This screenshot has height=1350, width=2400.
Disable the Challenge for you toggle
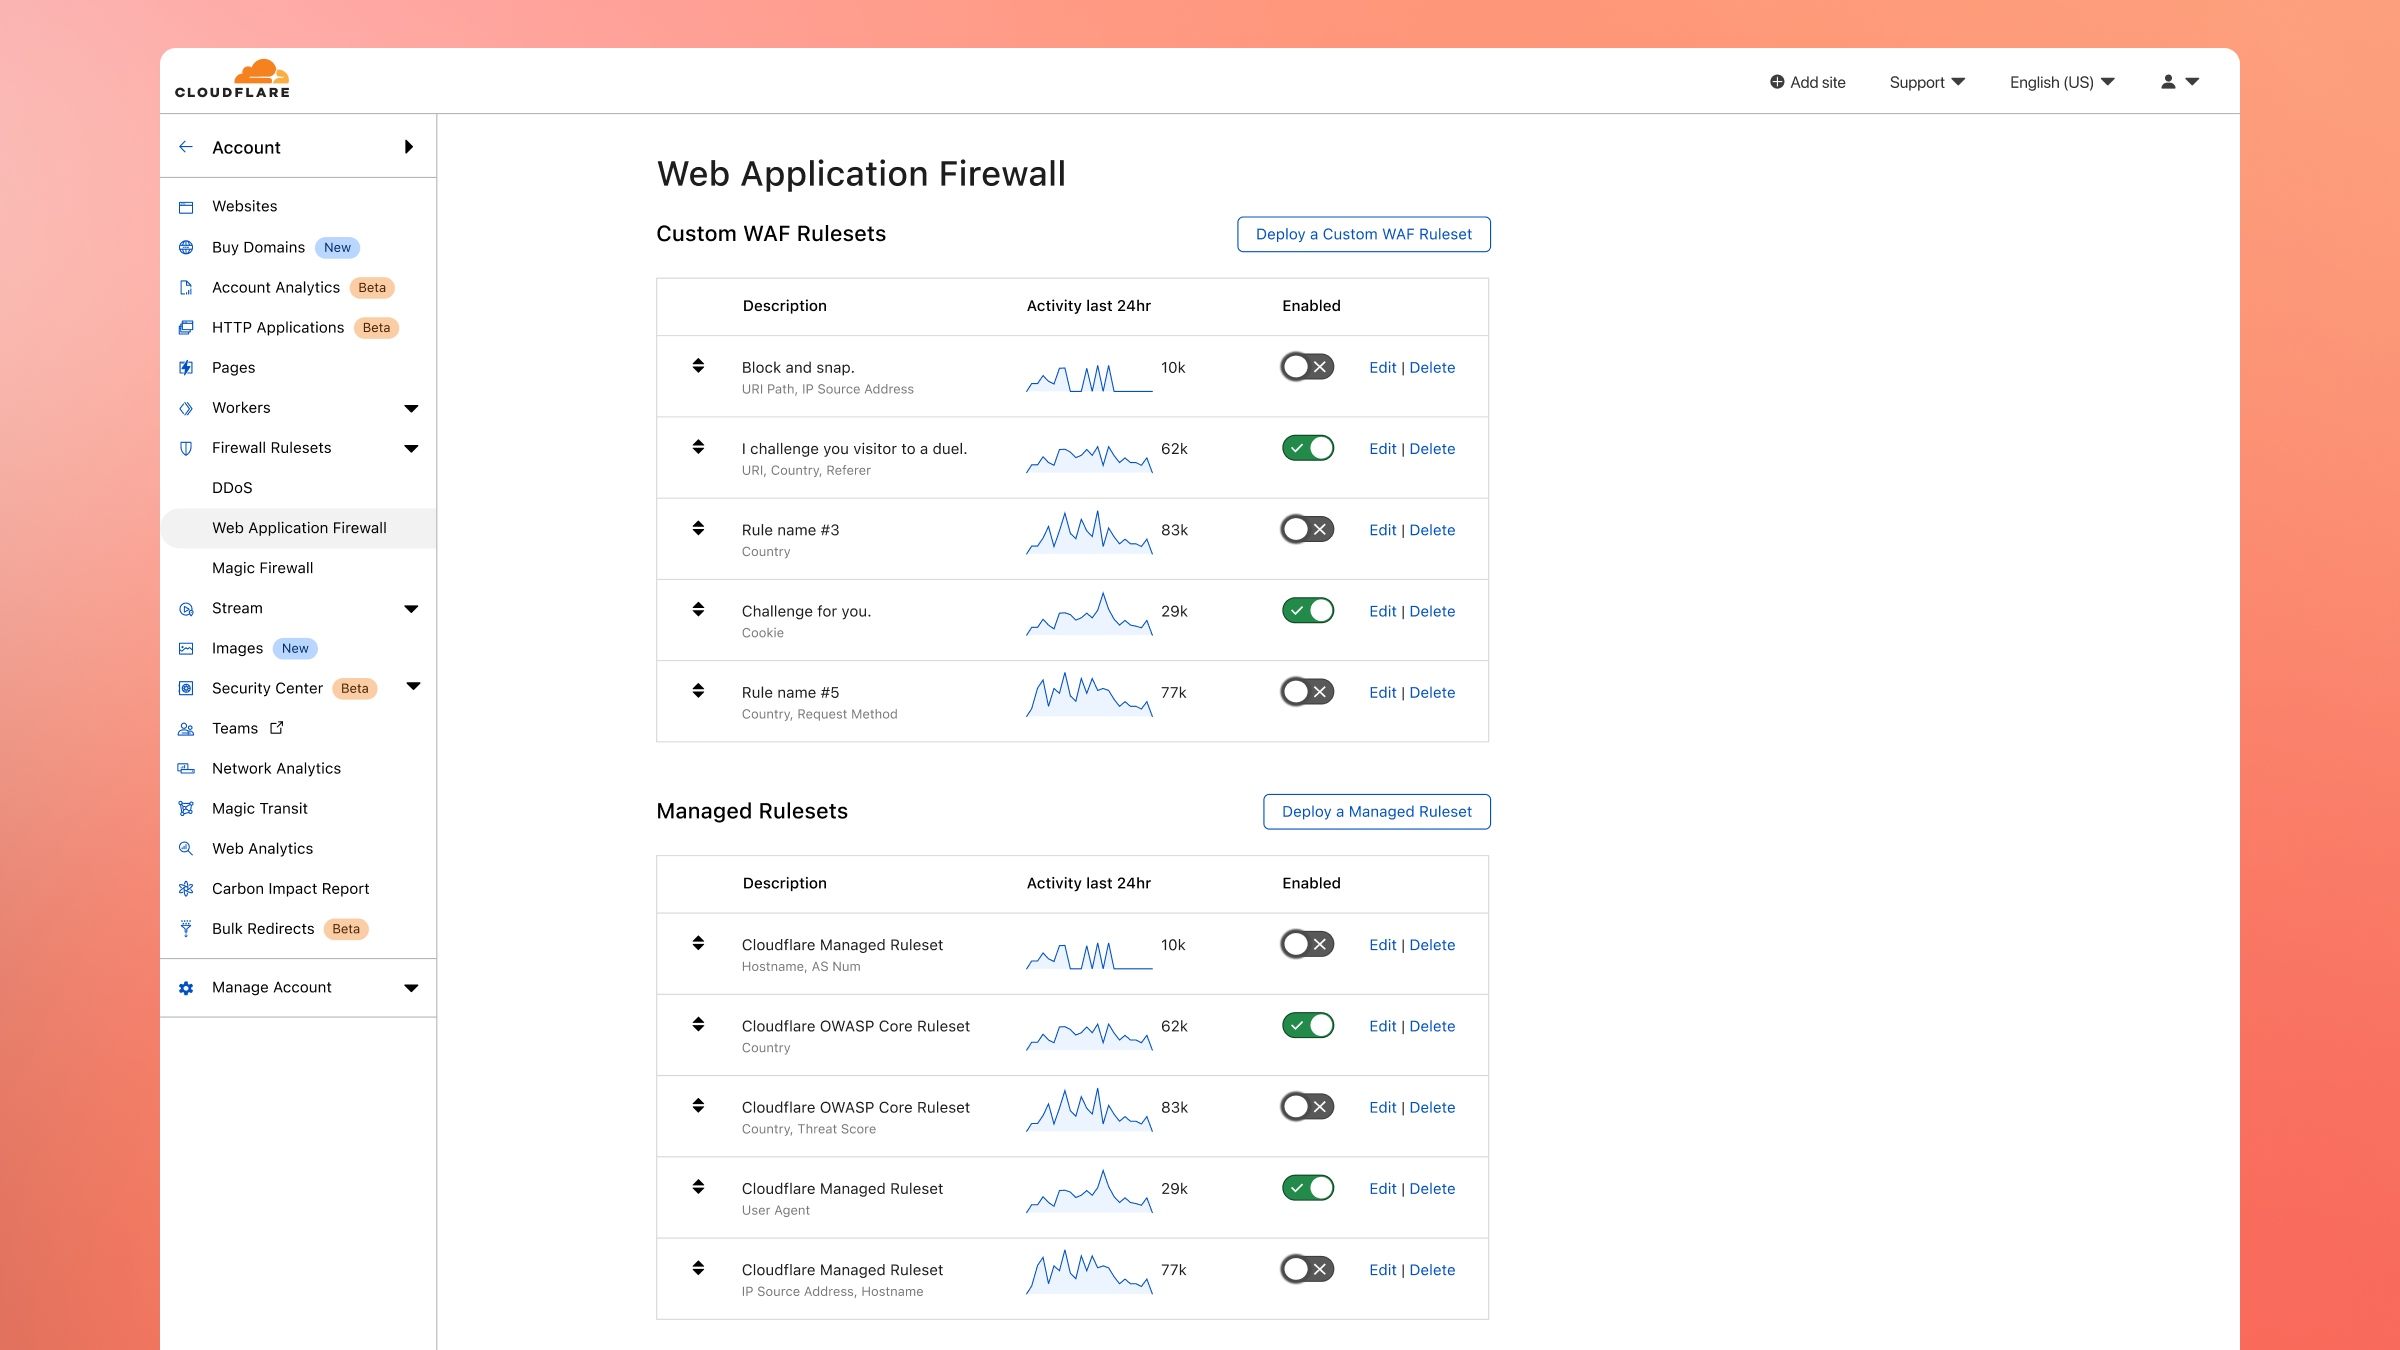tap(1307, 611)
